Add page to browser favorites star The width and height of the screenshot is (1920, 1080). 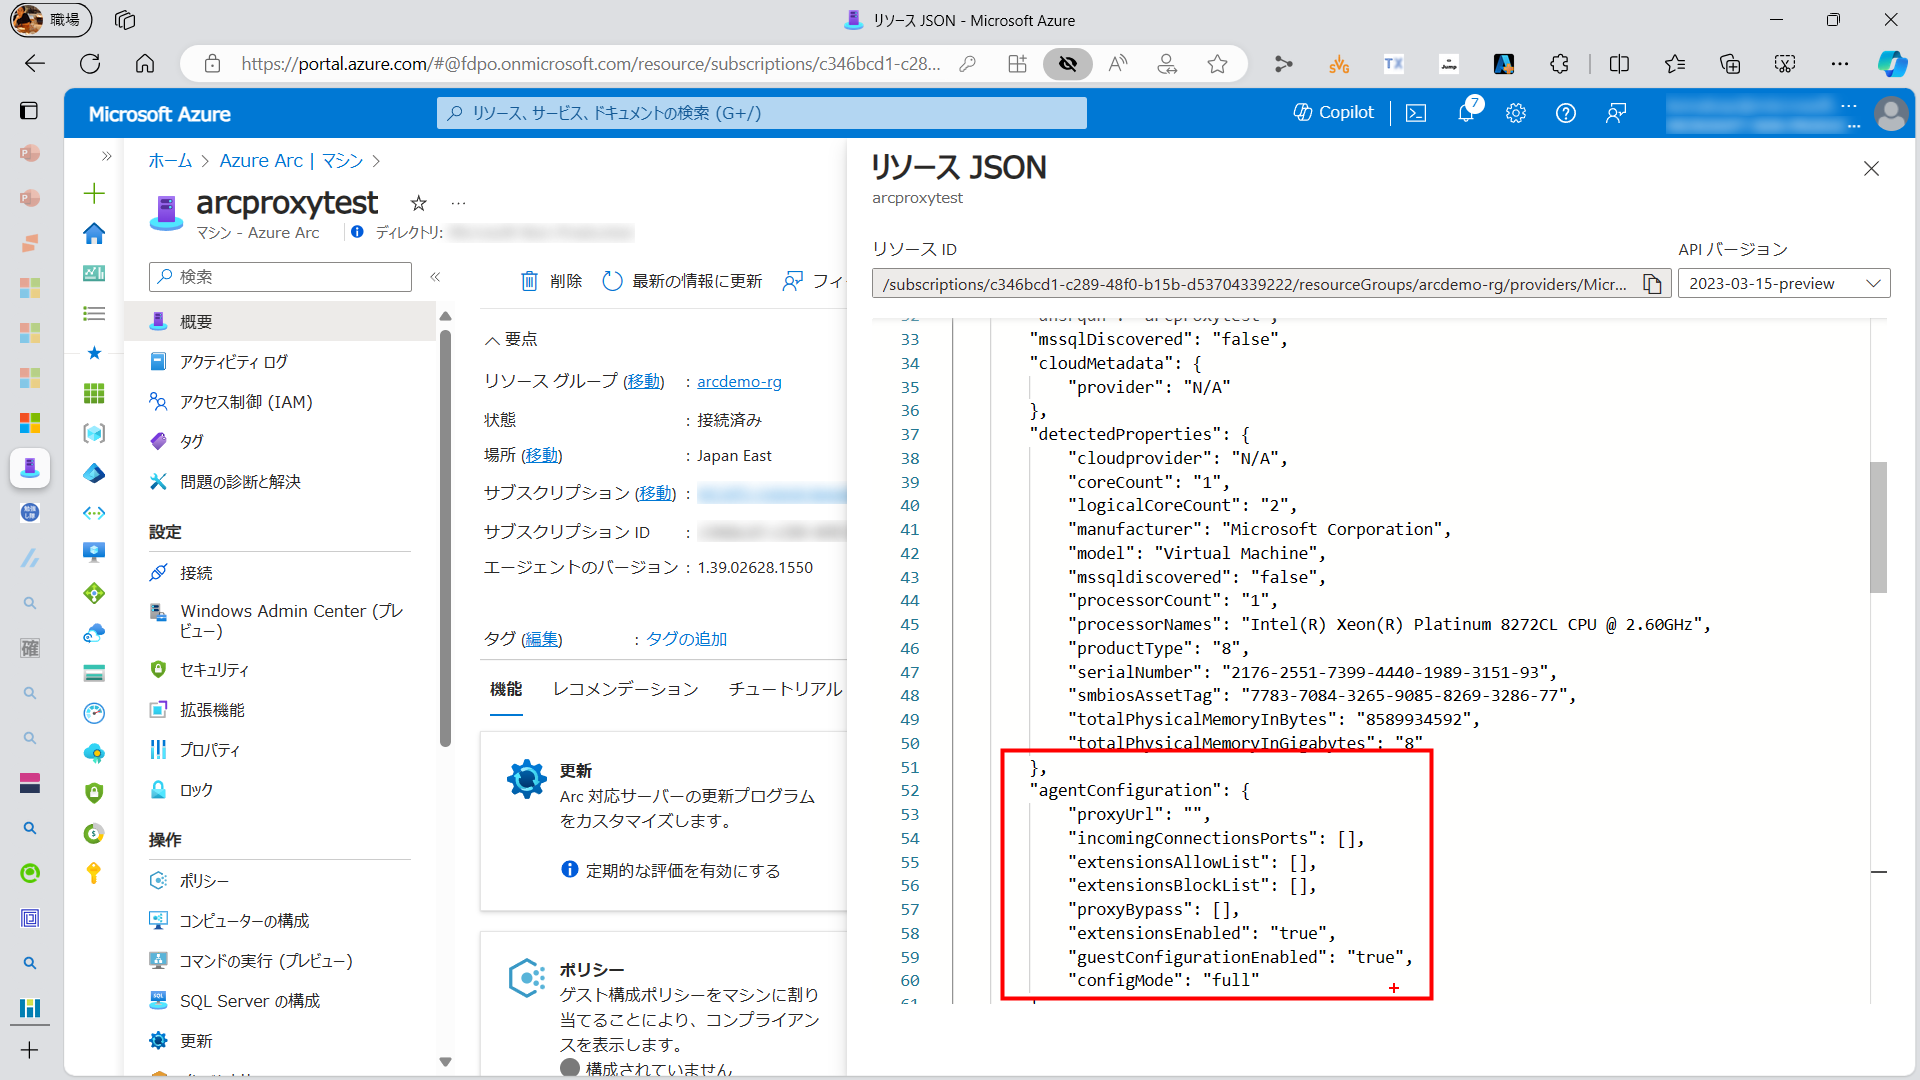coord(1217,64)
